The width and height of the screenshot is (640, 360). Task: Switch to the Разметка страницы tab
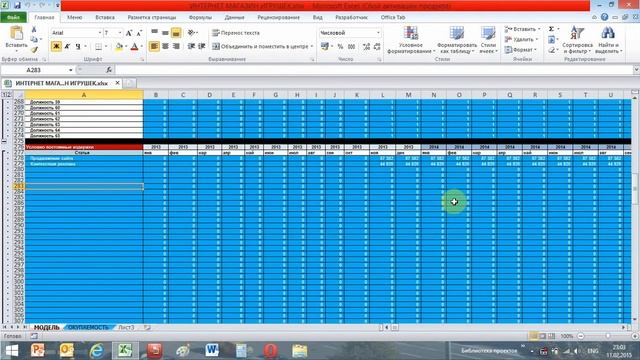152,17
